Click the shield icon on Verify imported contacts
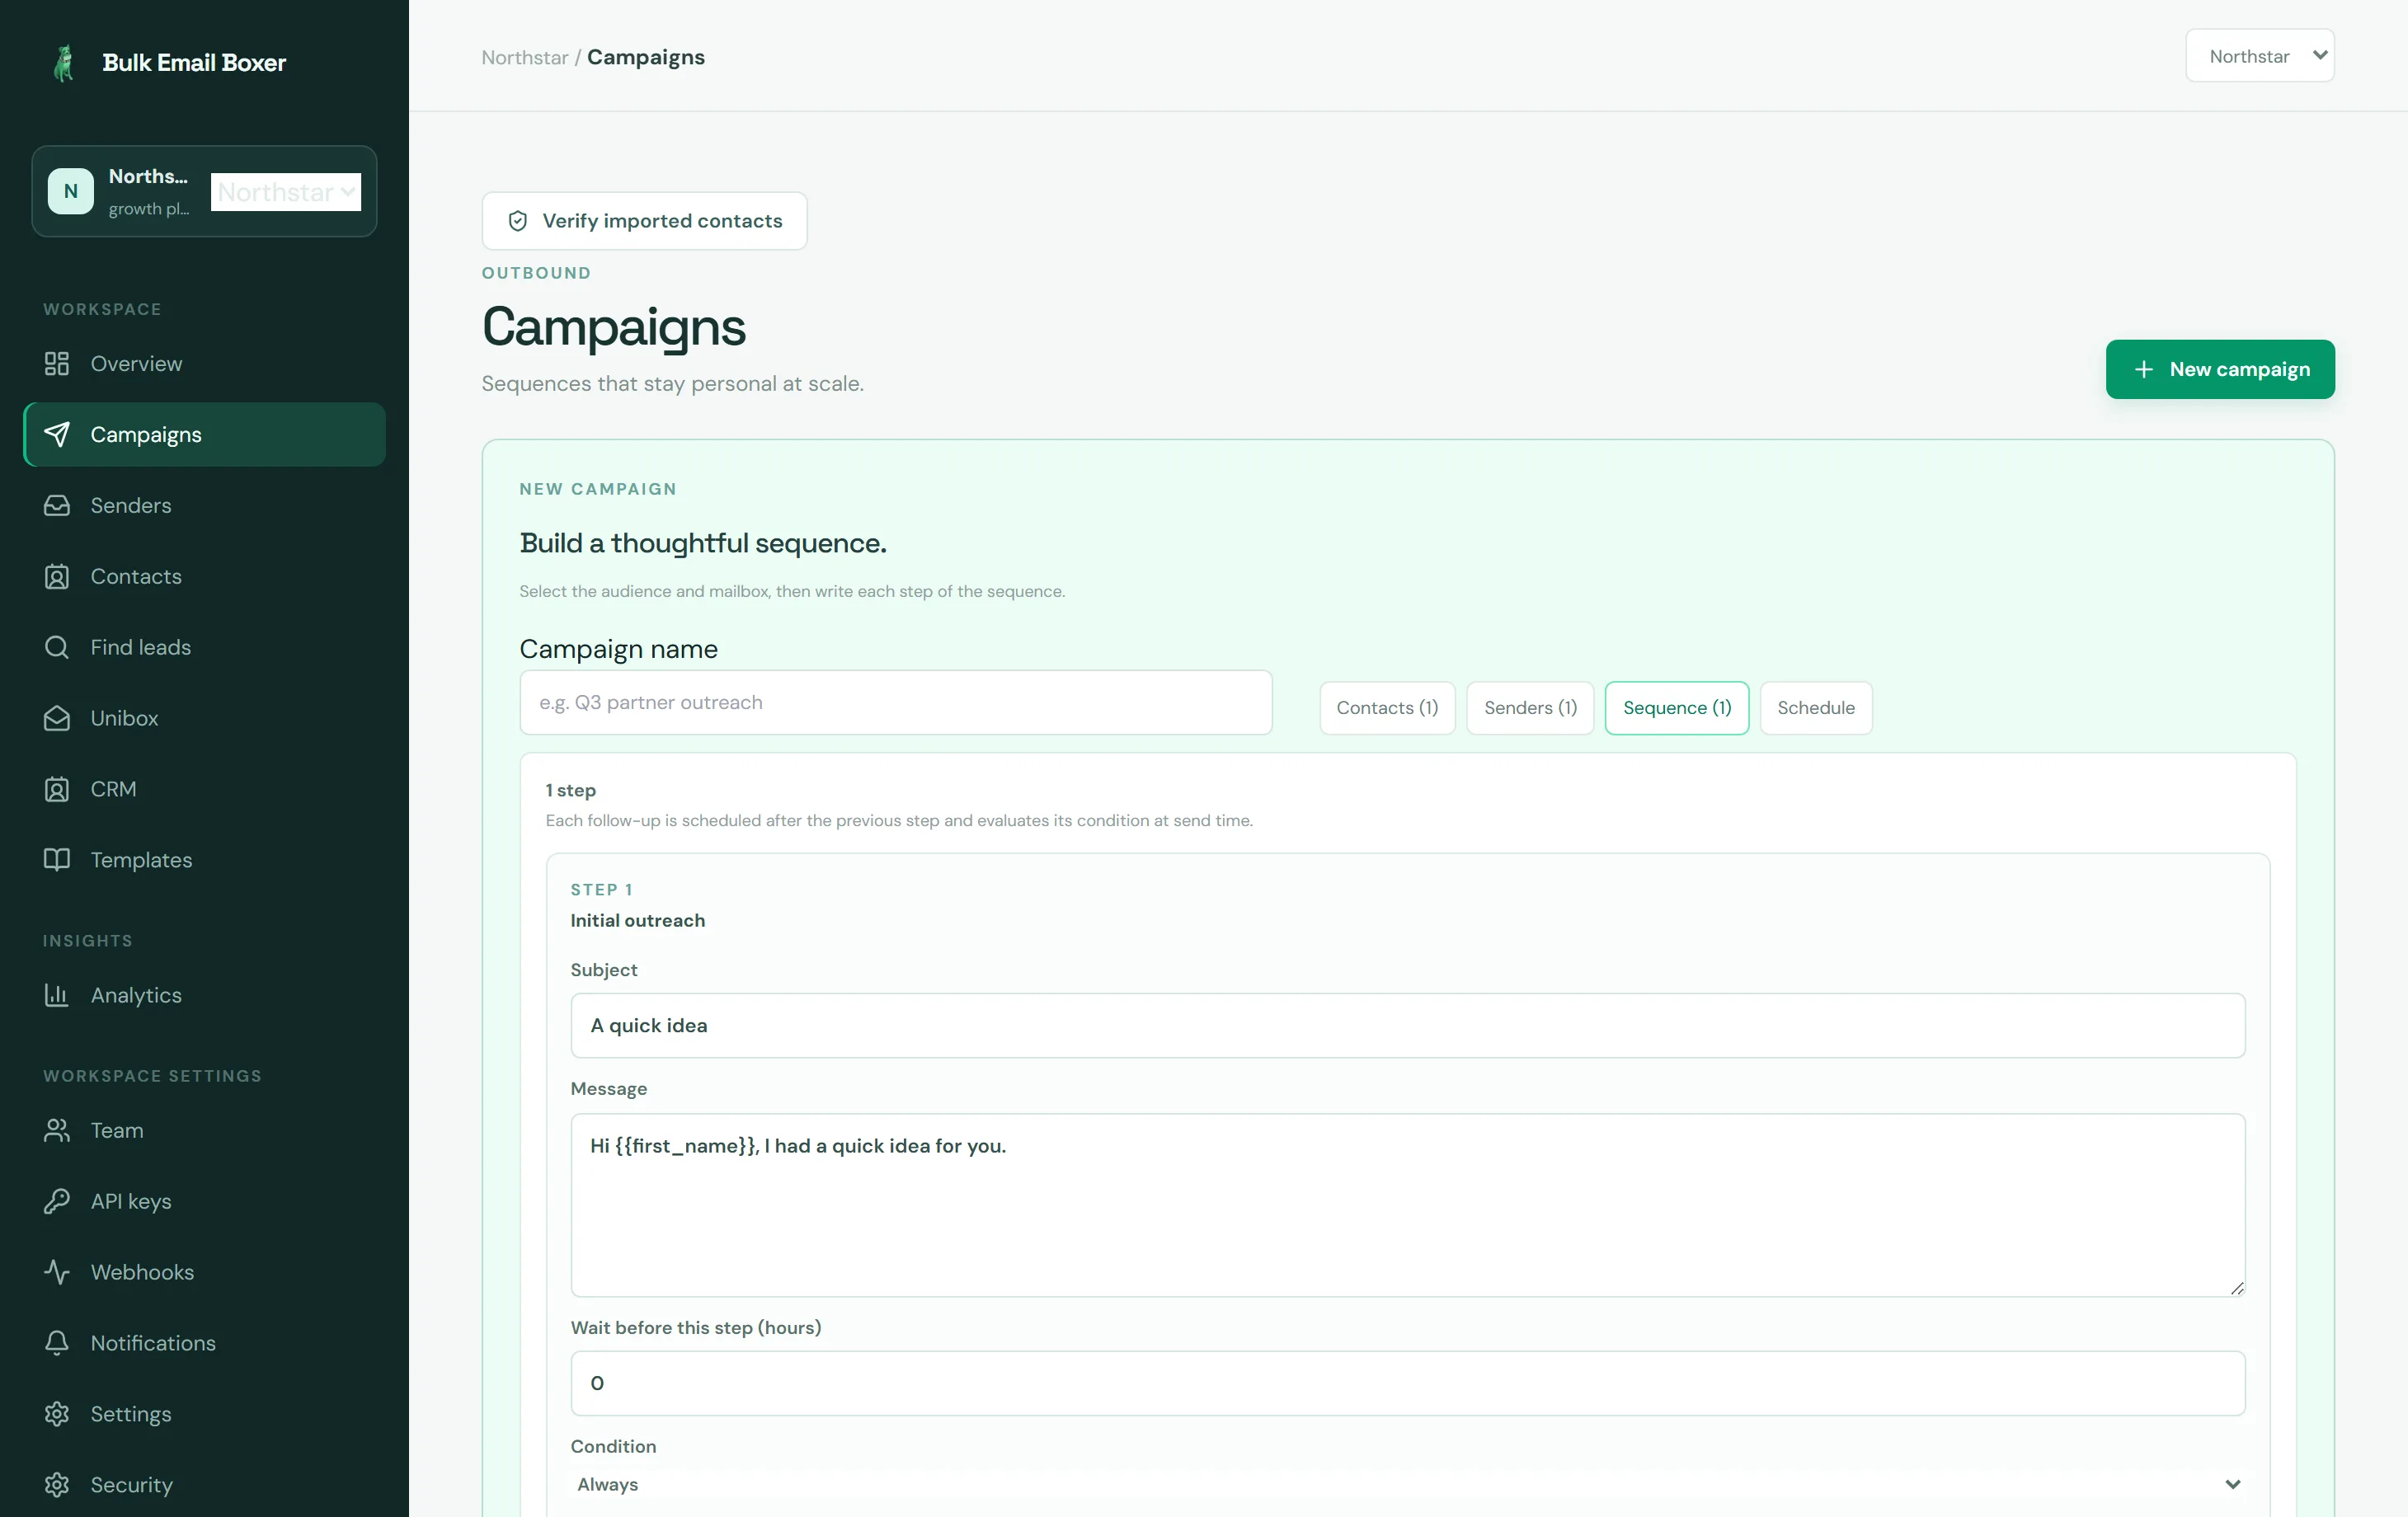 tap(518, 221)
